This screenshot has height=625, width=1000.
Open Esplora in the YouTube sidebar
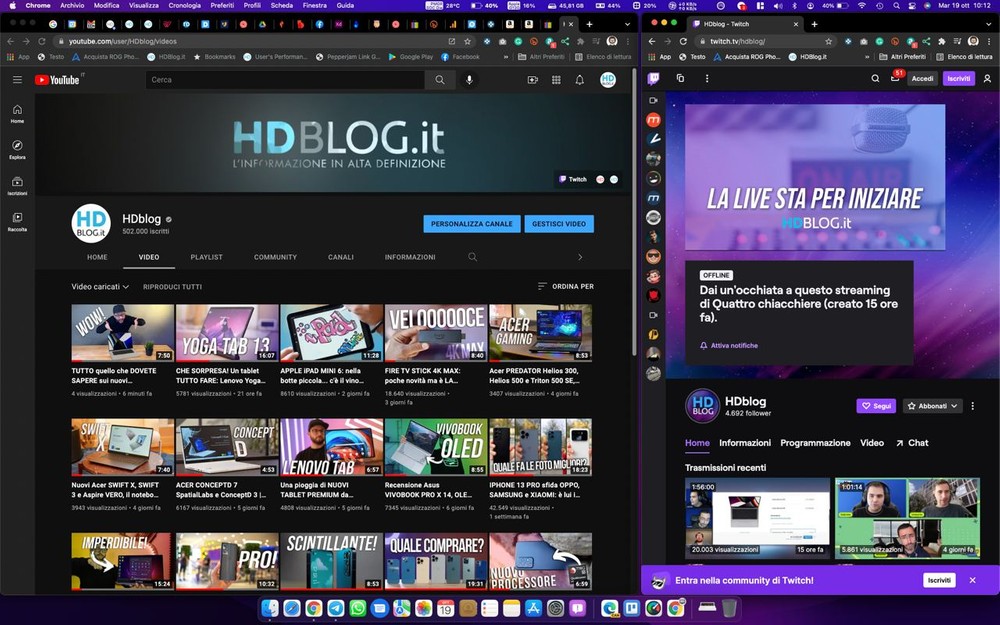pos(17,150)
